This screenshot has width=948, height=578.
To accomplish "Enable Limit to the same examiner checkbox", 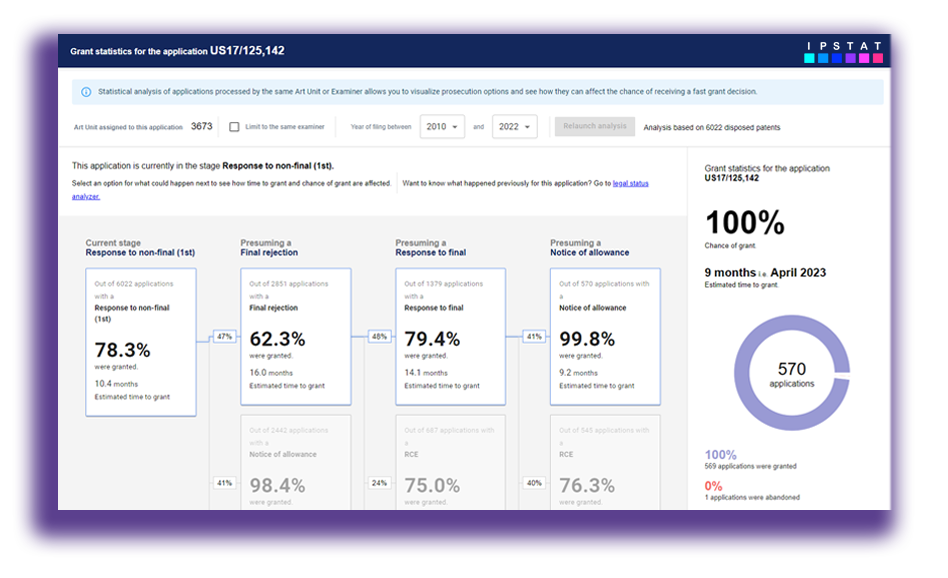I will click(x=234, y=127).
